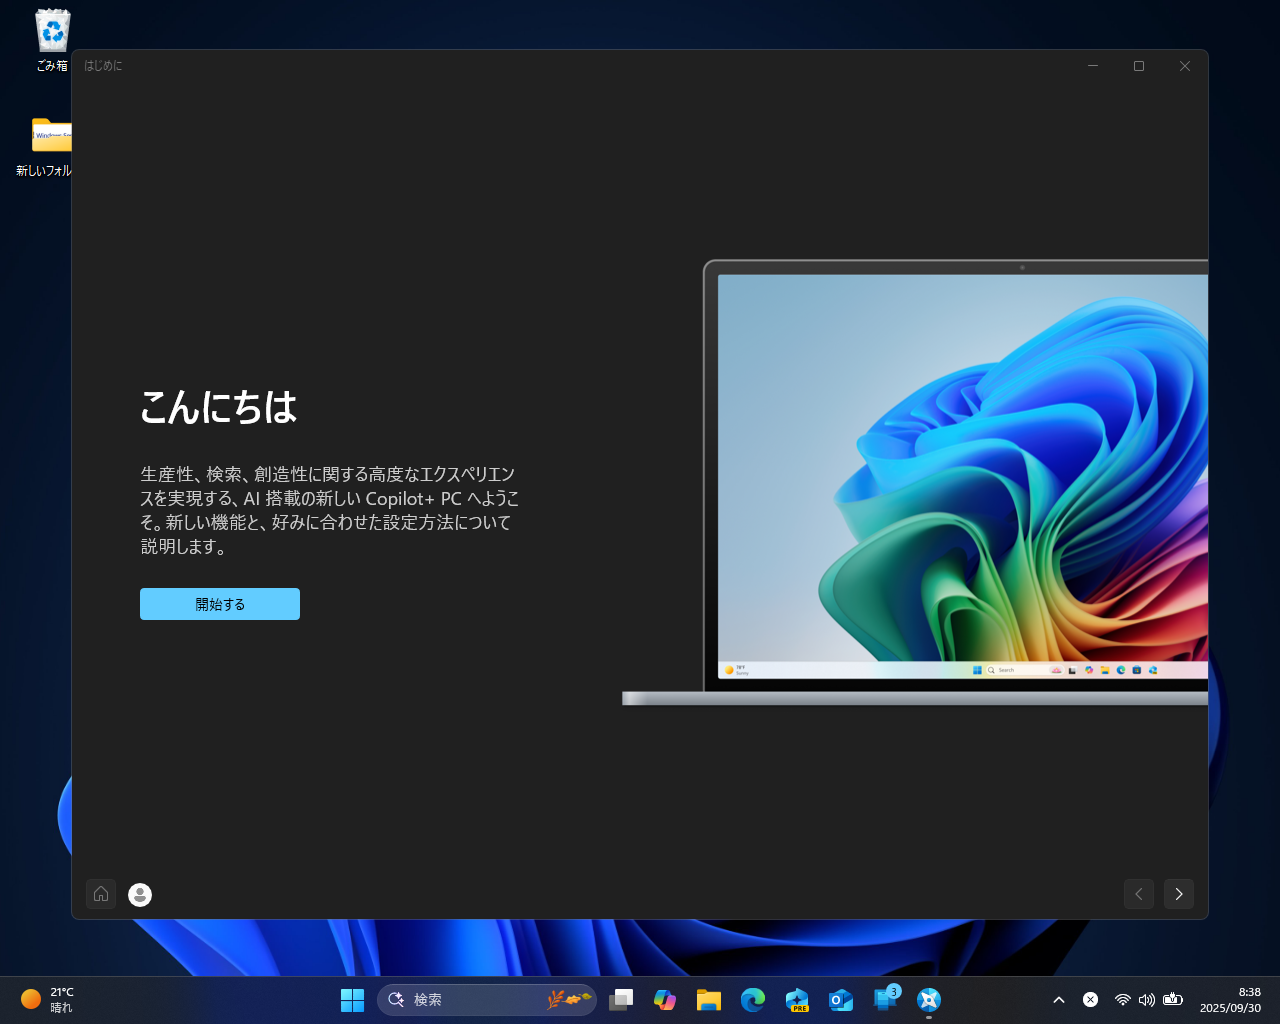The width and height of the screenshot is (1280, 1024).
Task: Open Outlook from the taskbar
Action: (840, 999)
